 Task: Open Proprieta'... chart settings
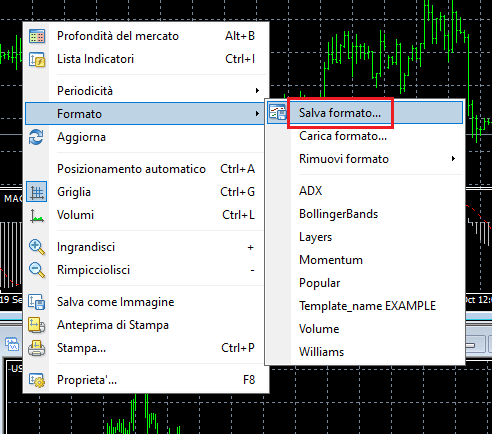point(146,380)
